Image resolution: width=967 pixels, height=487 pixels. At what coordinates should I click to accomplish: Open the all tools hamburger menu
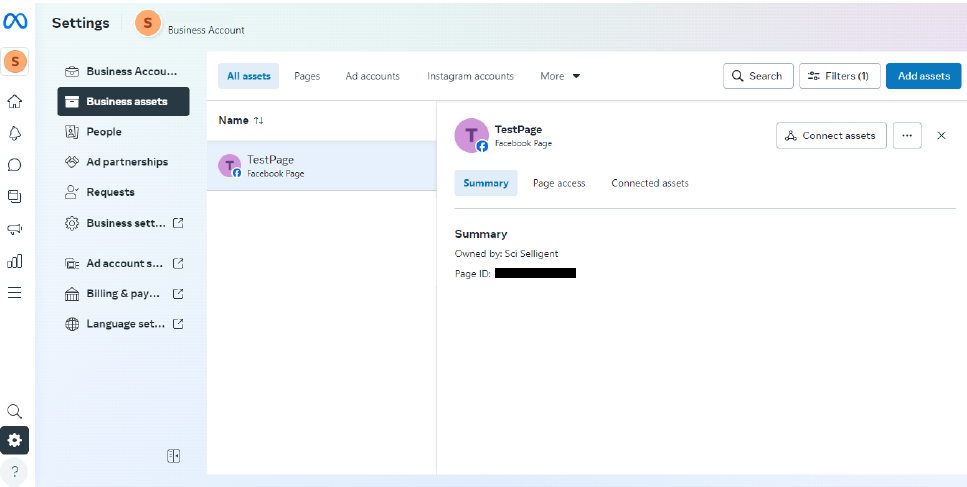(15, 293)
